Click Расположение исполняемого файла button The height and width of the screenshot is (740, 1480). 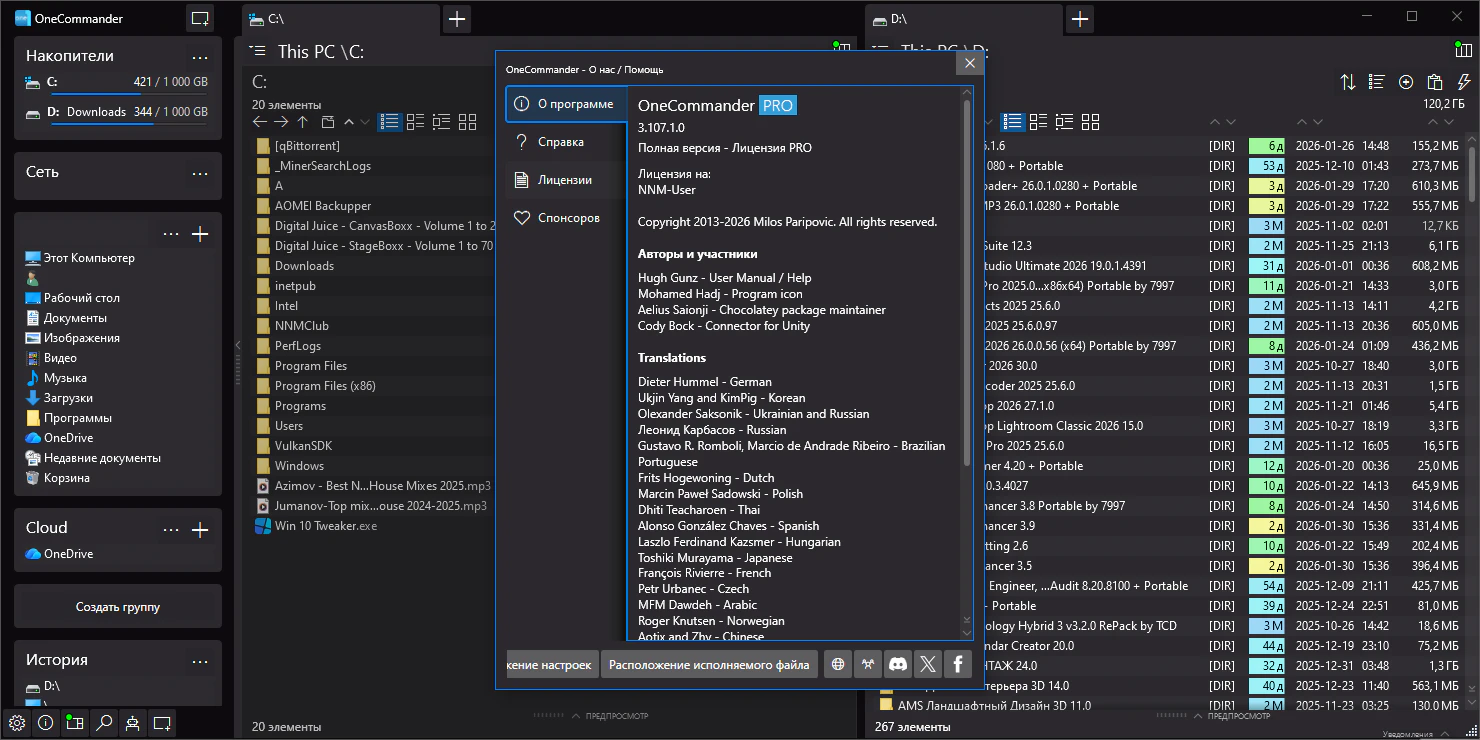(709, 664)
